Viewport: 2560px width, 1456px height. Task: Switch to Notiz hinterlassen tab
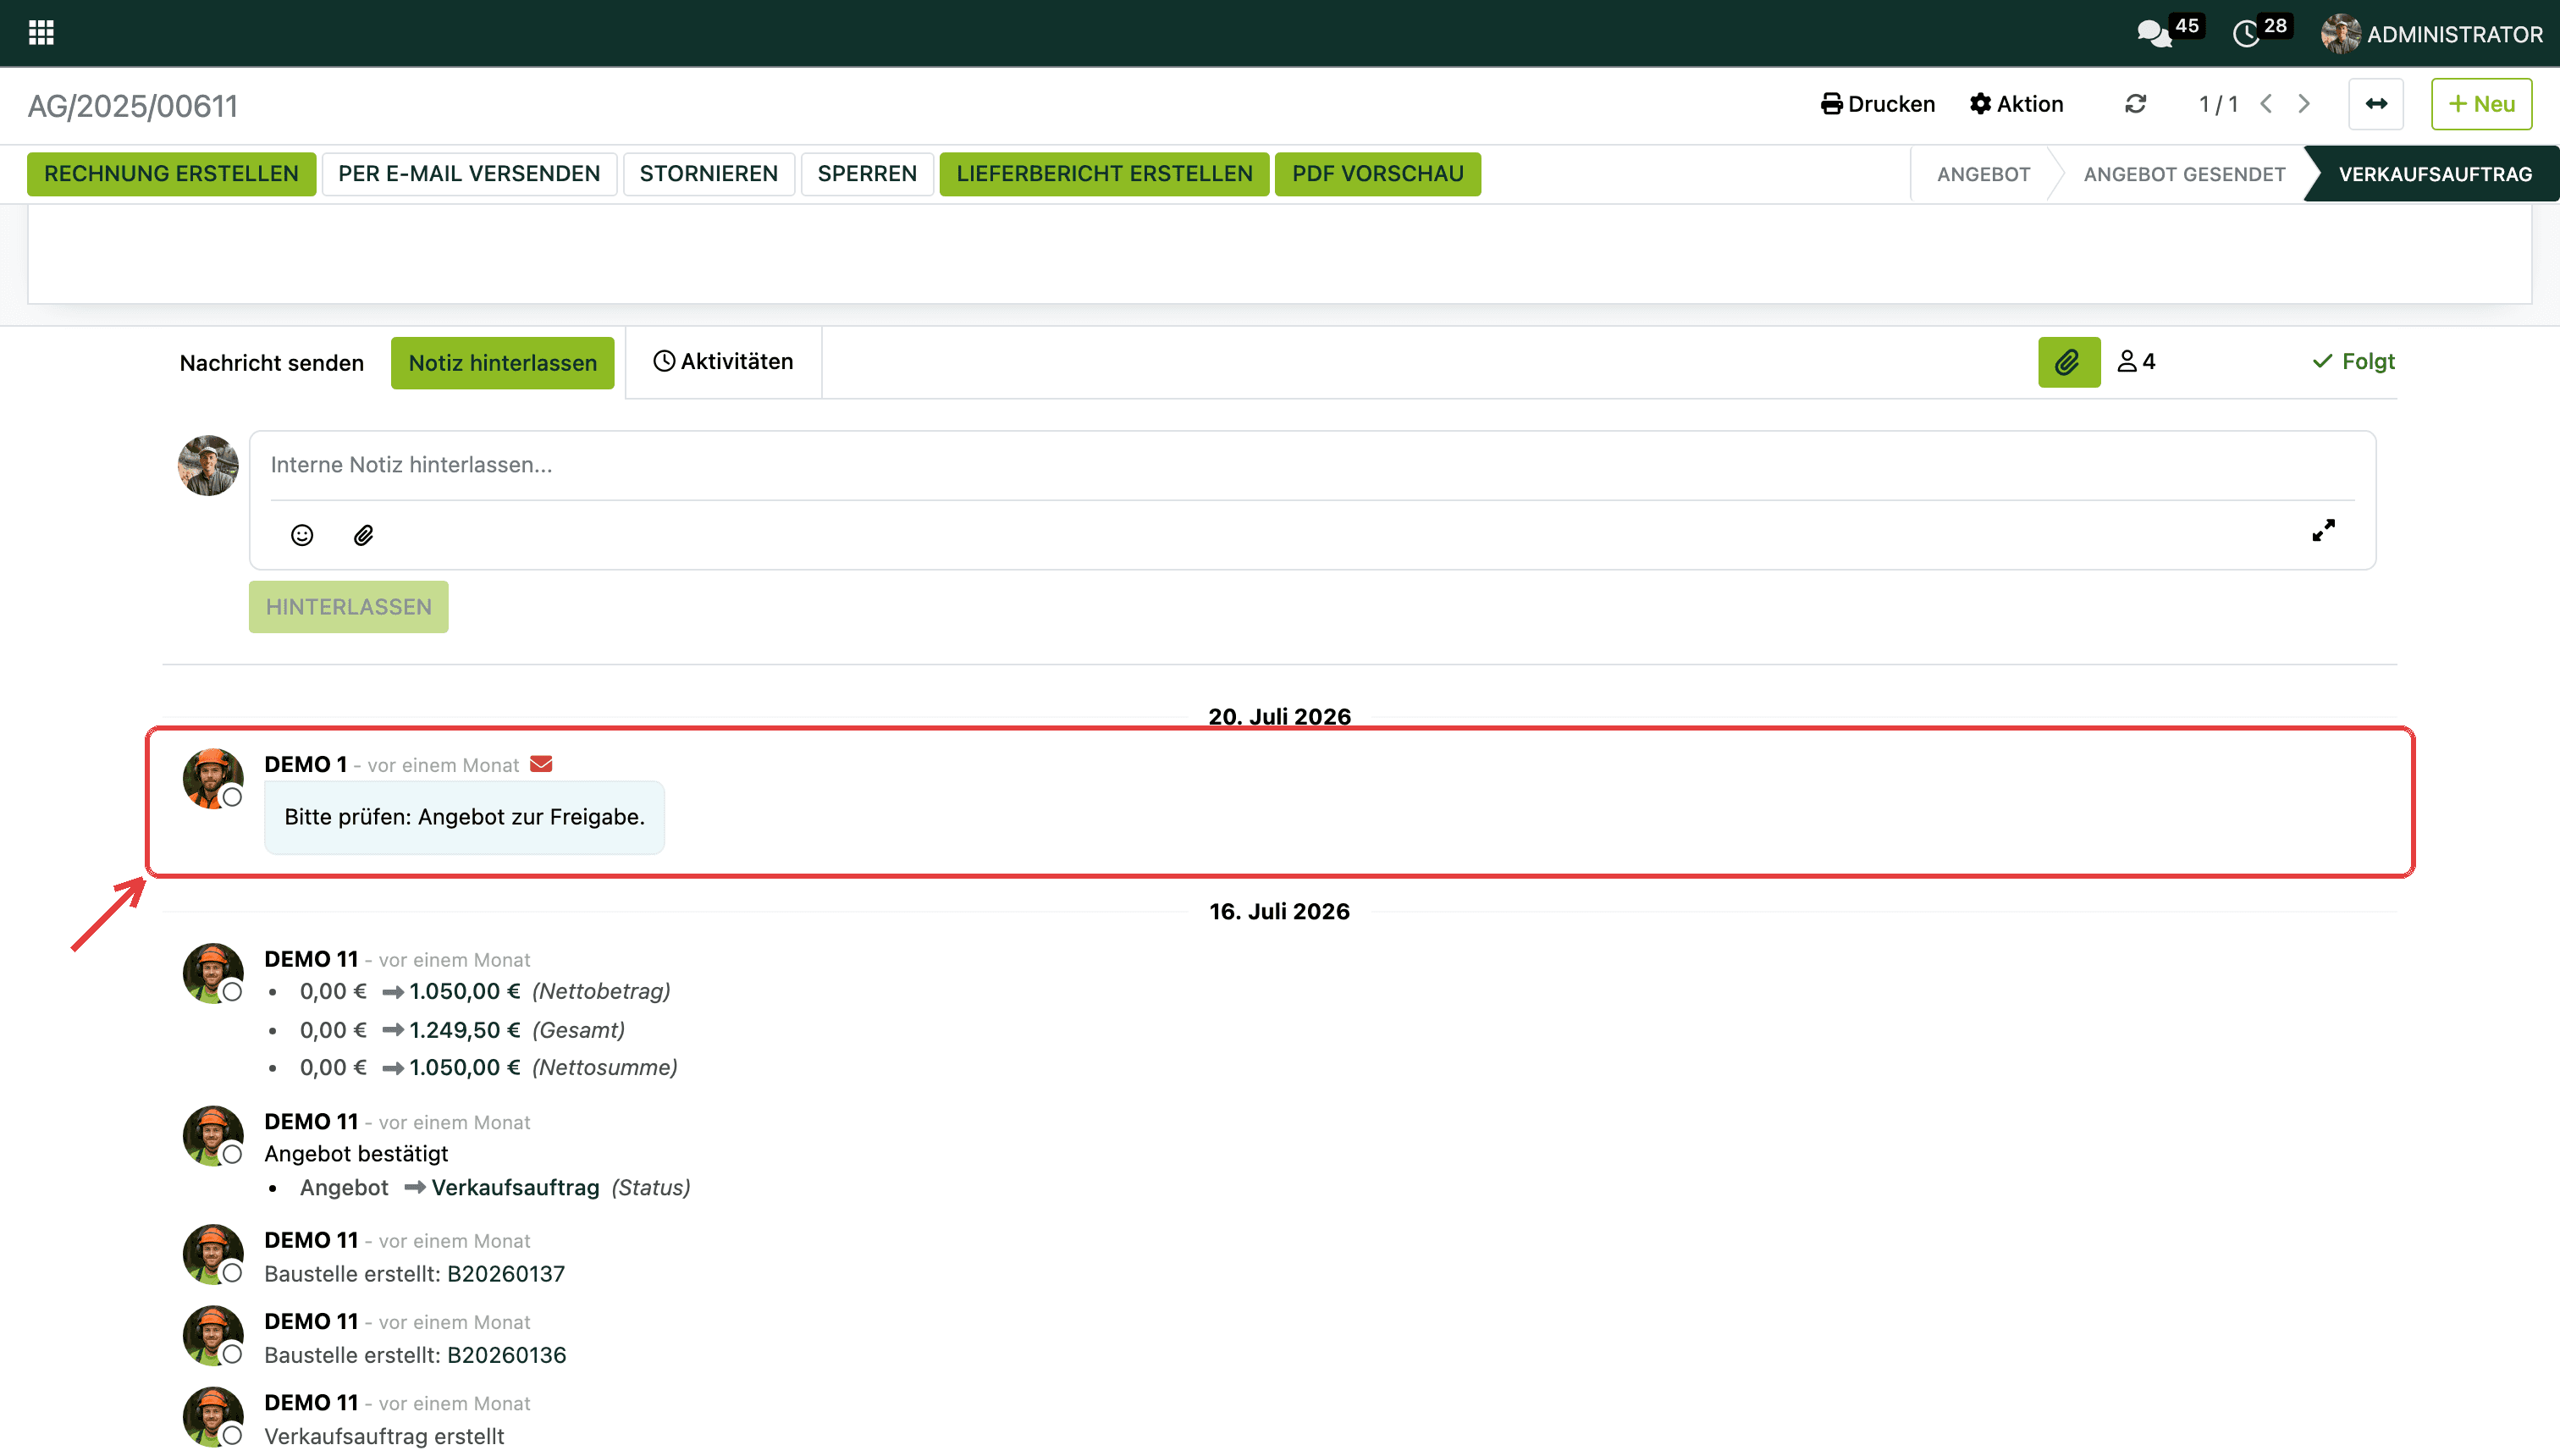502,363
